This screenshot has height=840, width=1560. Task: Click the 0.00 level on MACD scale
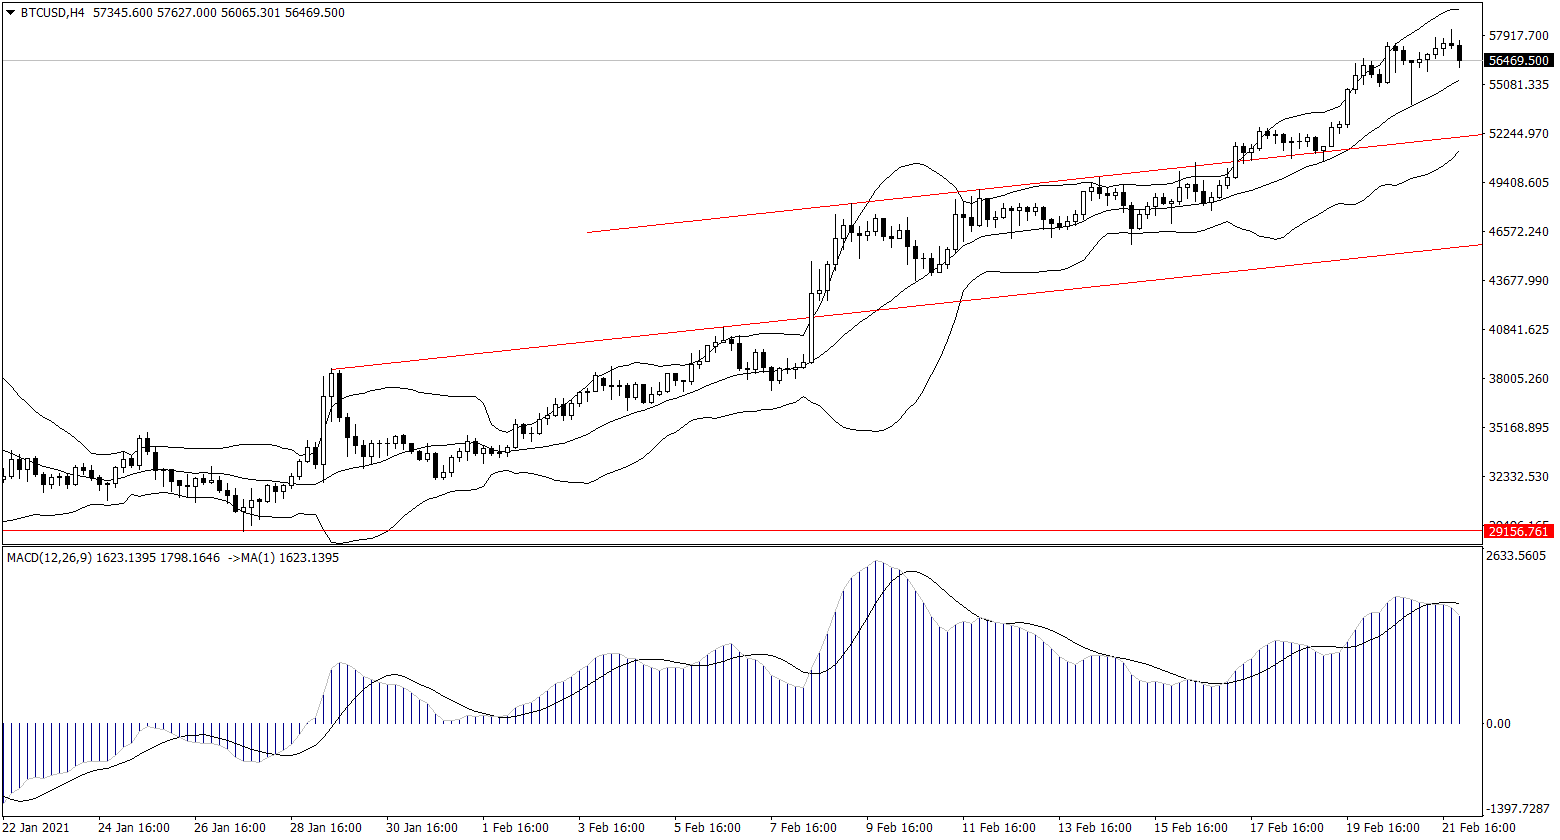[x=1498, y=724]
